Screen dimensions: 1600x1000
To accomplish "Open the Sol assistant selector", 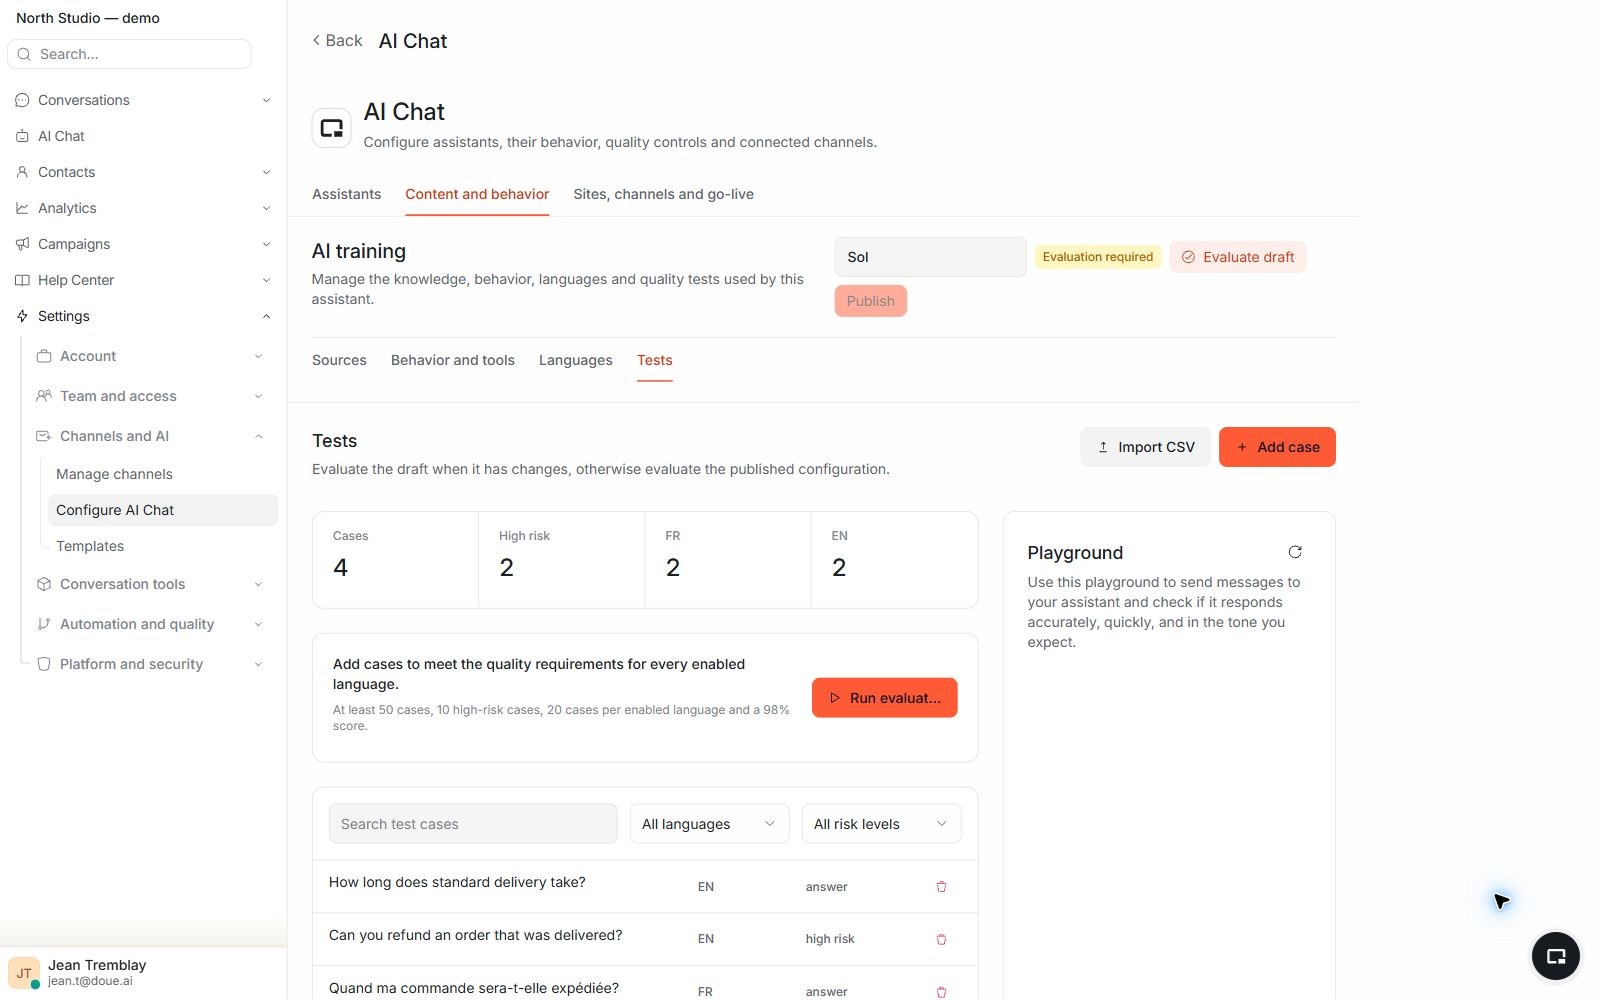I will tap(930, 257).
